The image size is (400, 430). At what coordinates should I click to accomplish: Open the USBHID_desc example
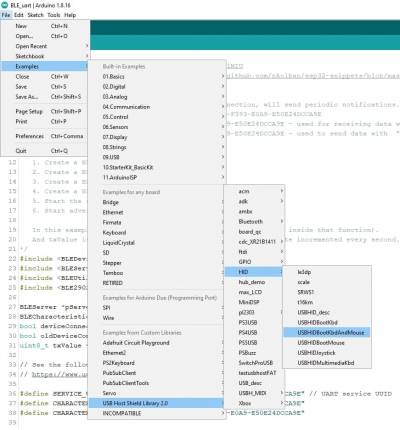(x=327, y=312)
